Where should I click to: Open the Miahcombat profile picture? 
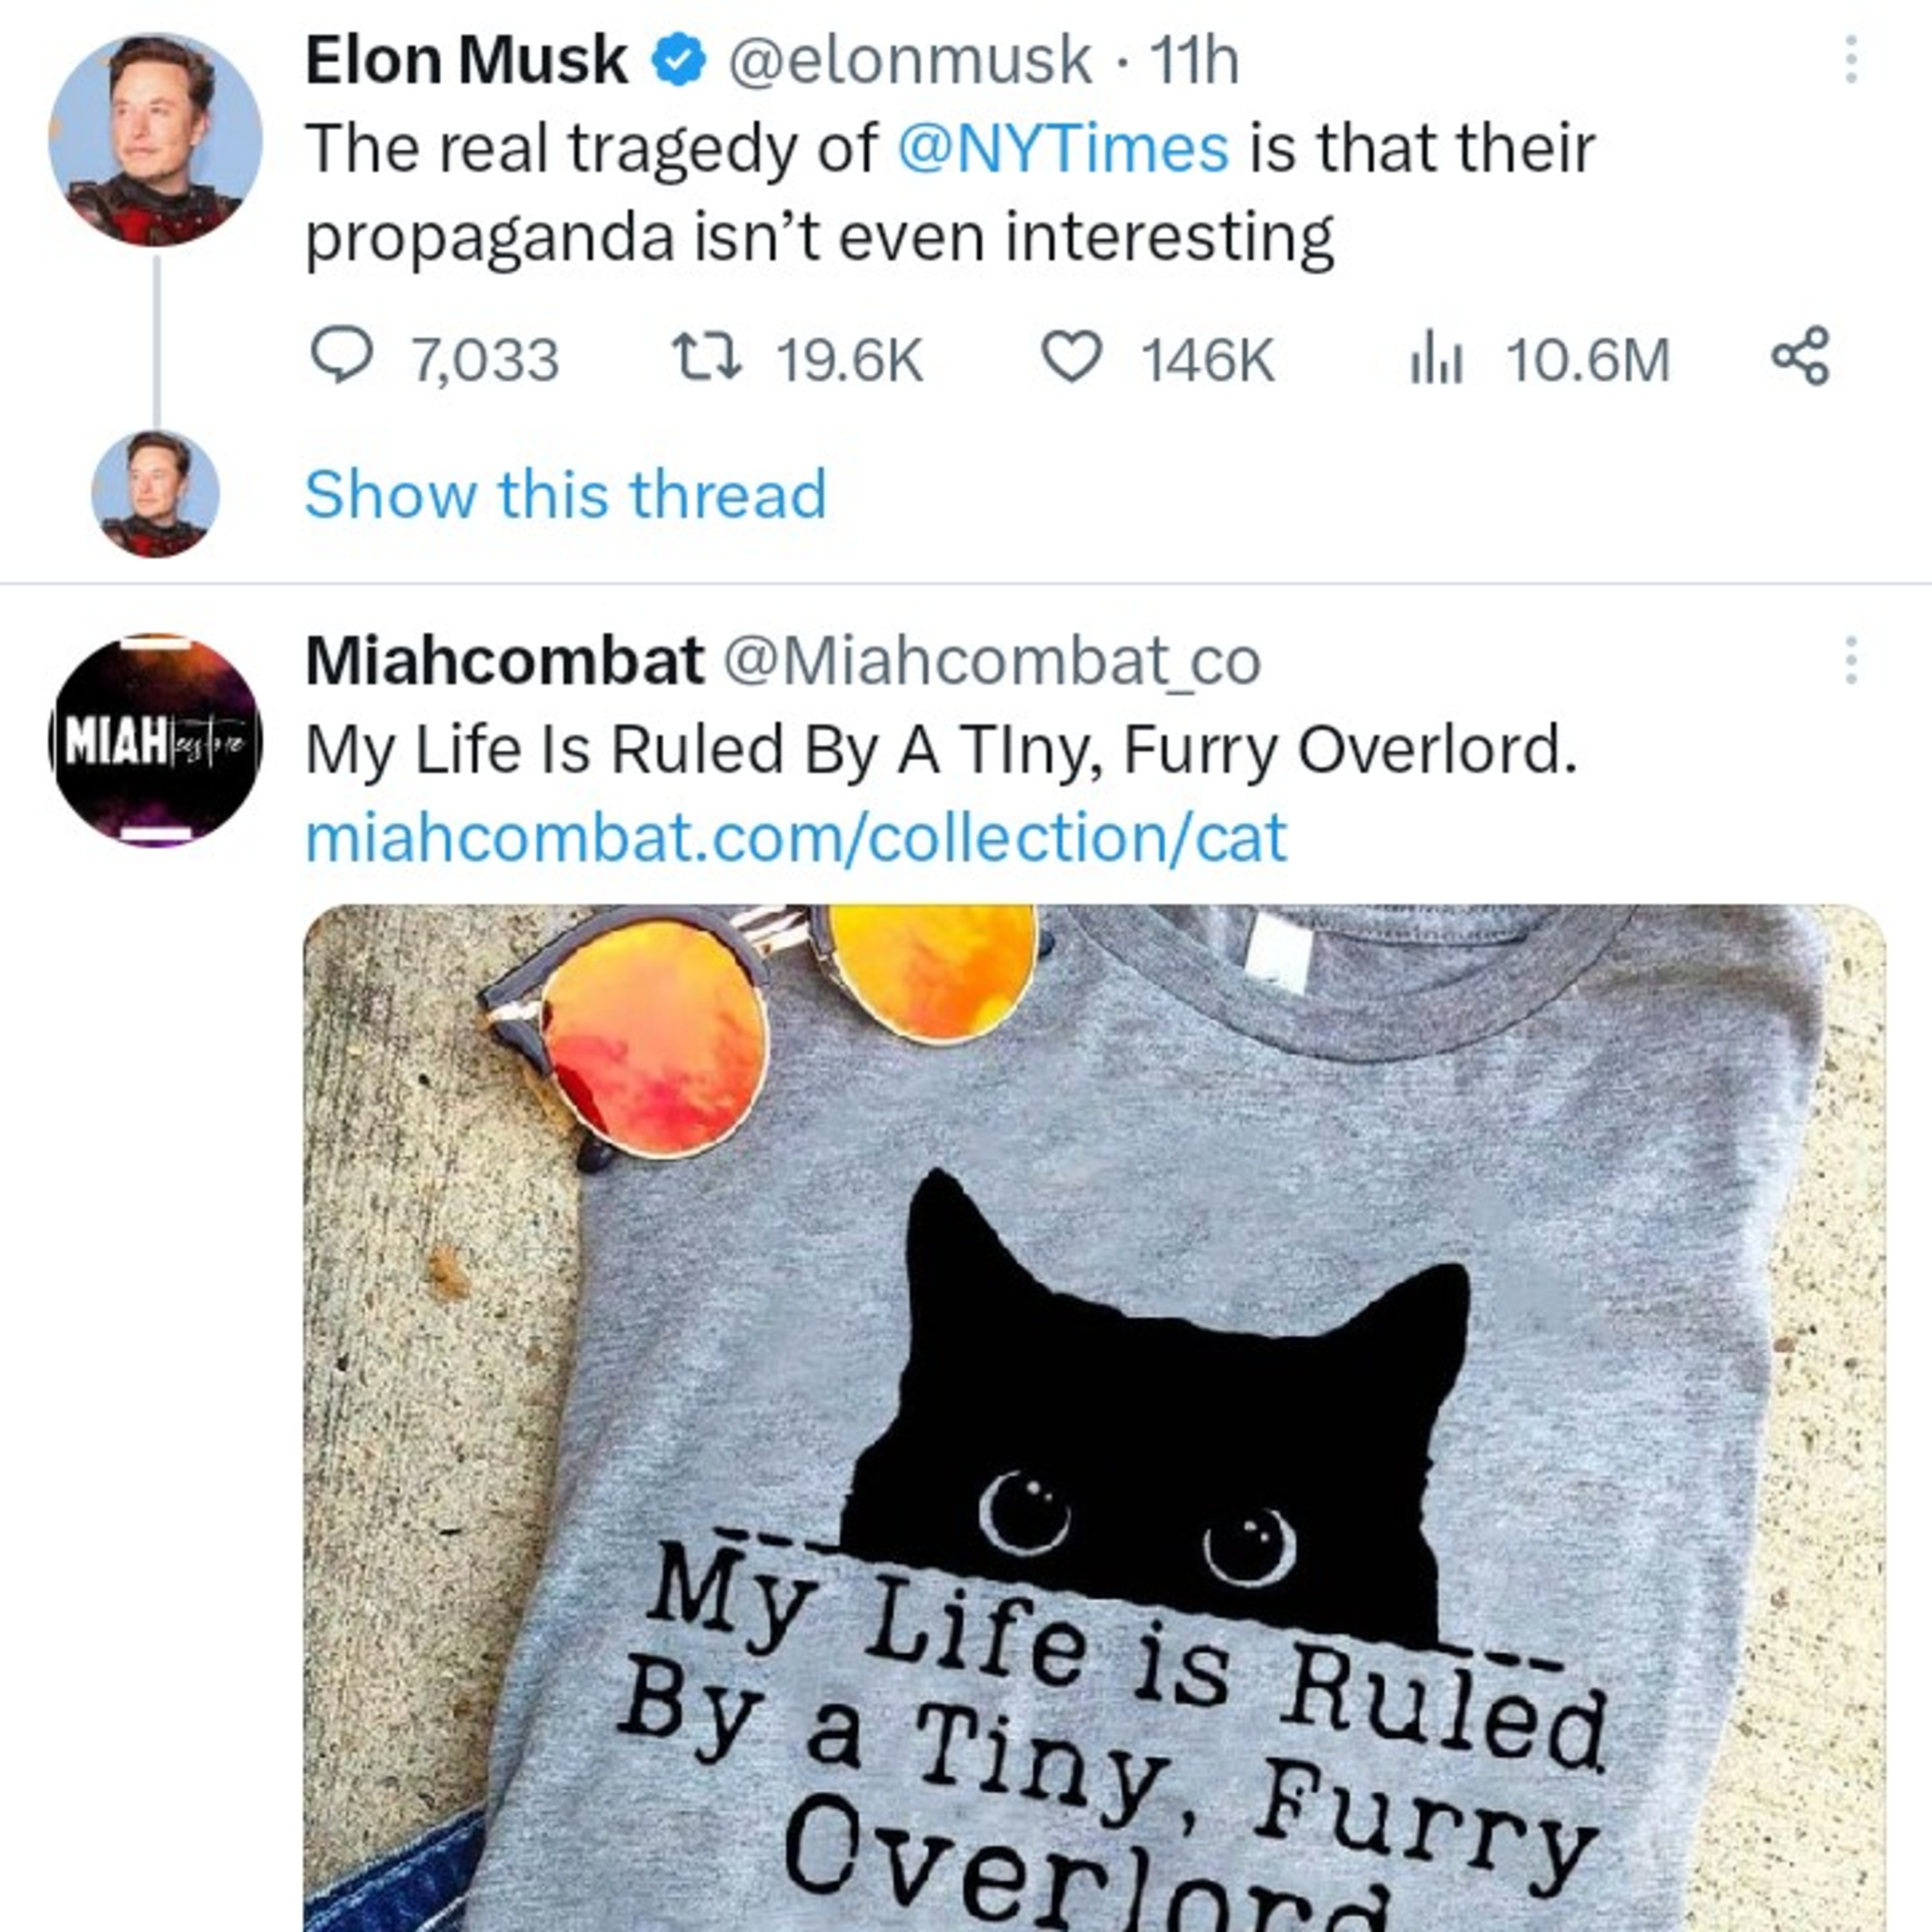[155, 740]
